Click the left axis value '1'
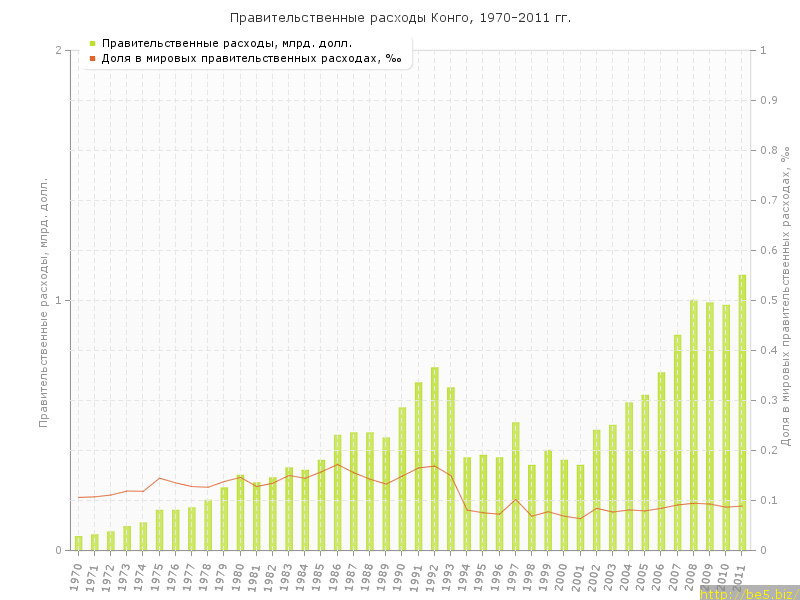 point(58,300)
